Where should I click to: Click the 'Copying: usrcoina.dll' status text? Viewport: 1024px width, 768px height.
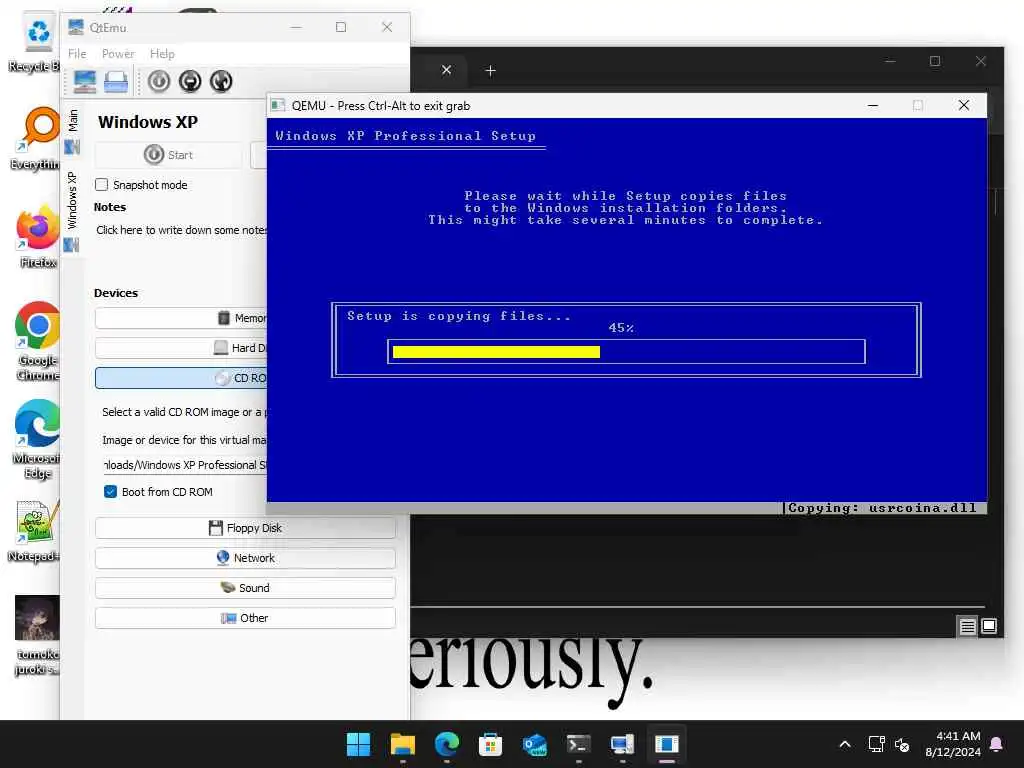[882, 508]
